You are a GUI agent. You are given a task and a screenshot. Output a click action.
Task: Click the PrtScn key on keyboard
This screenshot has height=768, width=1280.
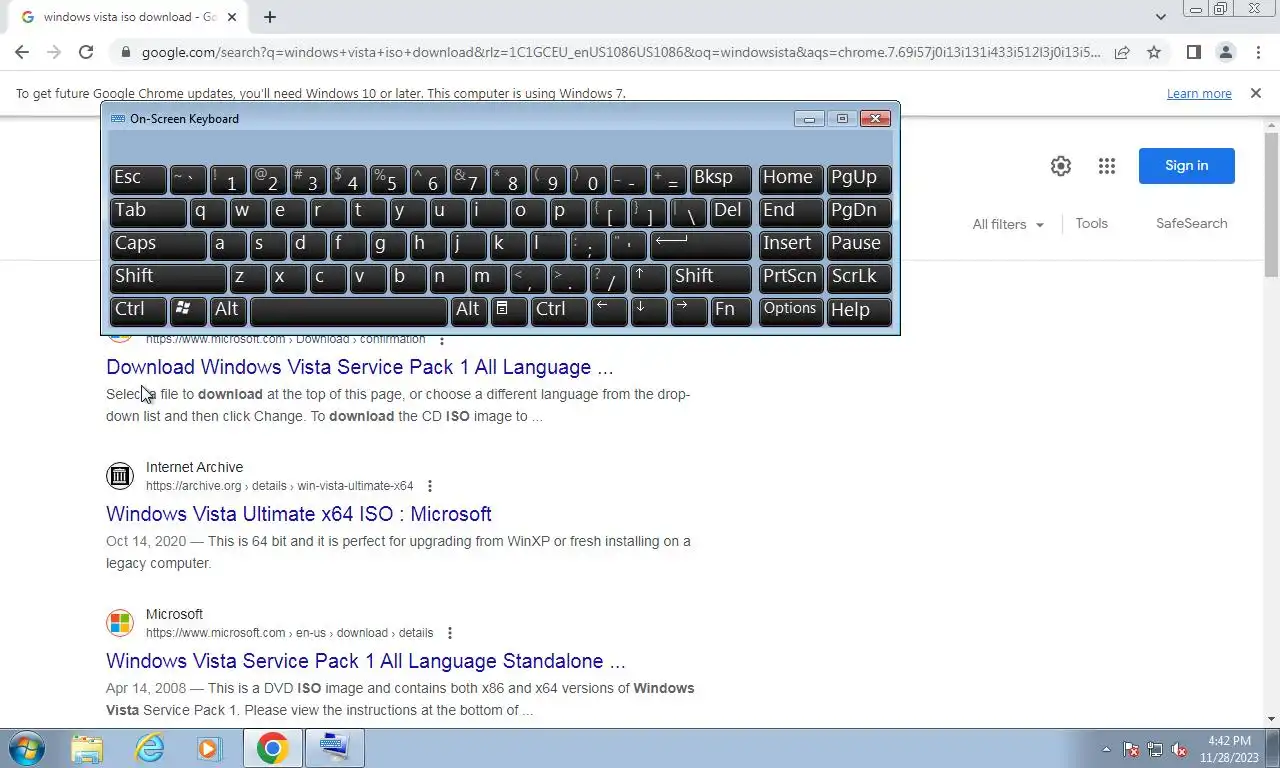(791, 278)
